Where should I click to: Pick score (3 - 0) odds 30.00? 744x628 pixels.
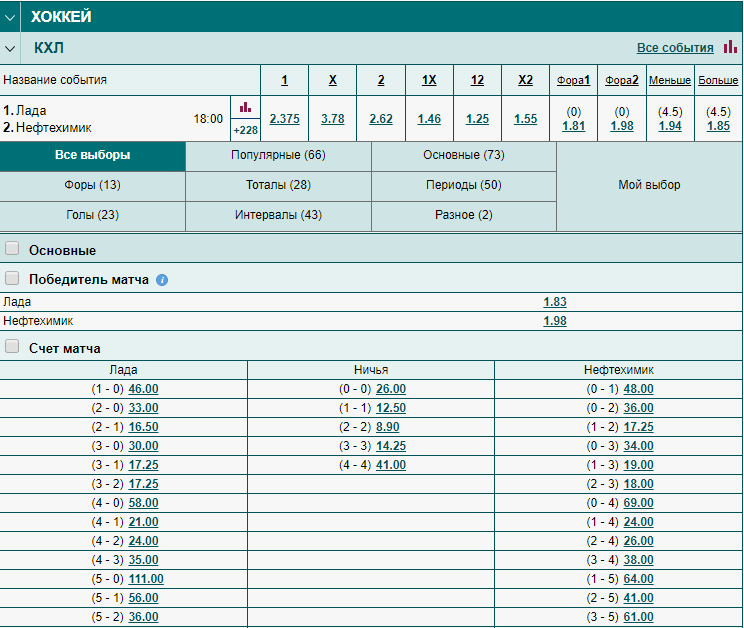[143, 446]
